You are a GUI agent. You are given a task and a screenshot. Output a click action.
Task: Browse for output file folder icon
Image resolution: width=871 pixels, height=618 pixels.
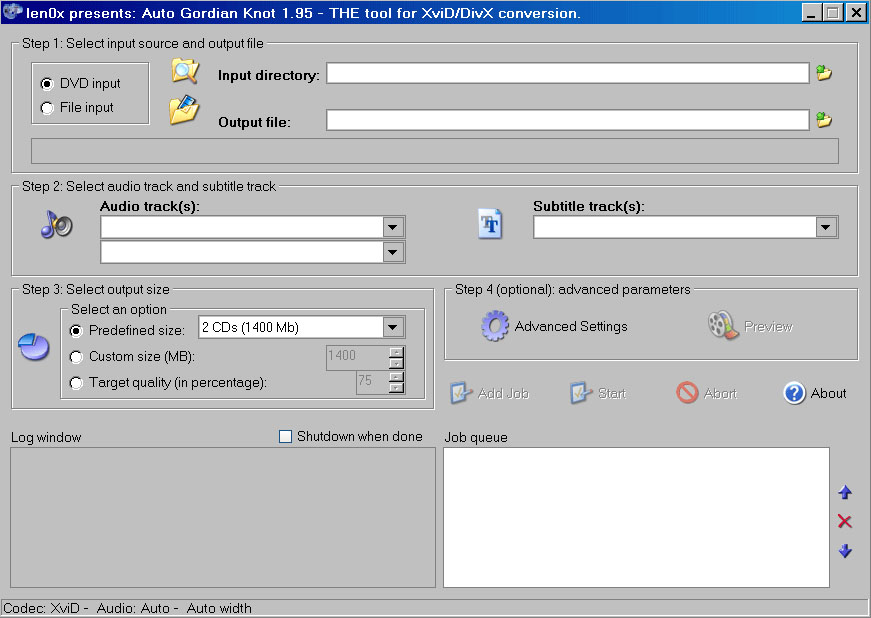[824, 119]
